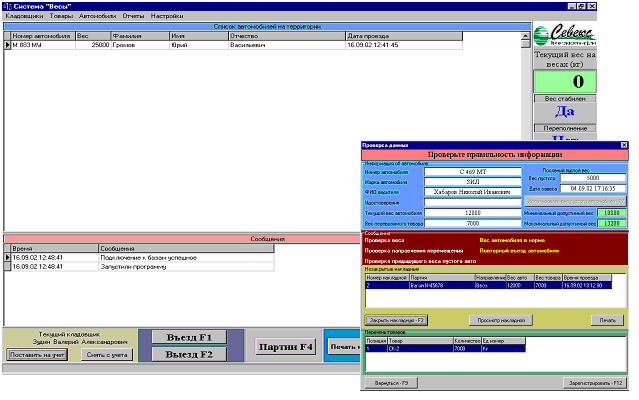The width and height of the screenshot is (639, 400).
Task: Click the Время column header in messages
Action: 55,248
